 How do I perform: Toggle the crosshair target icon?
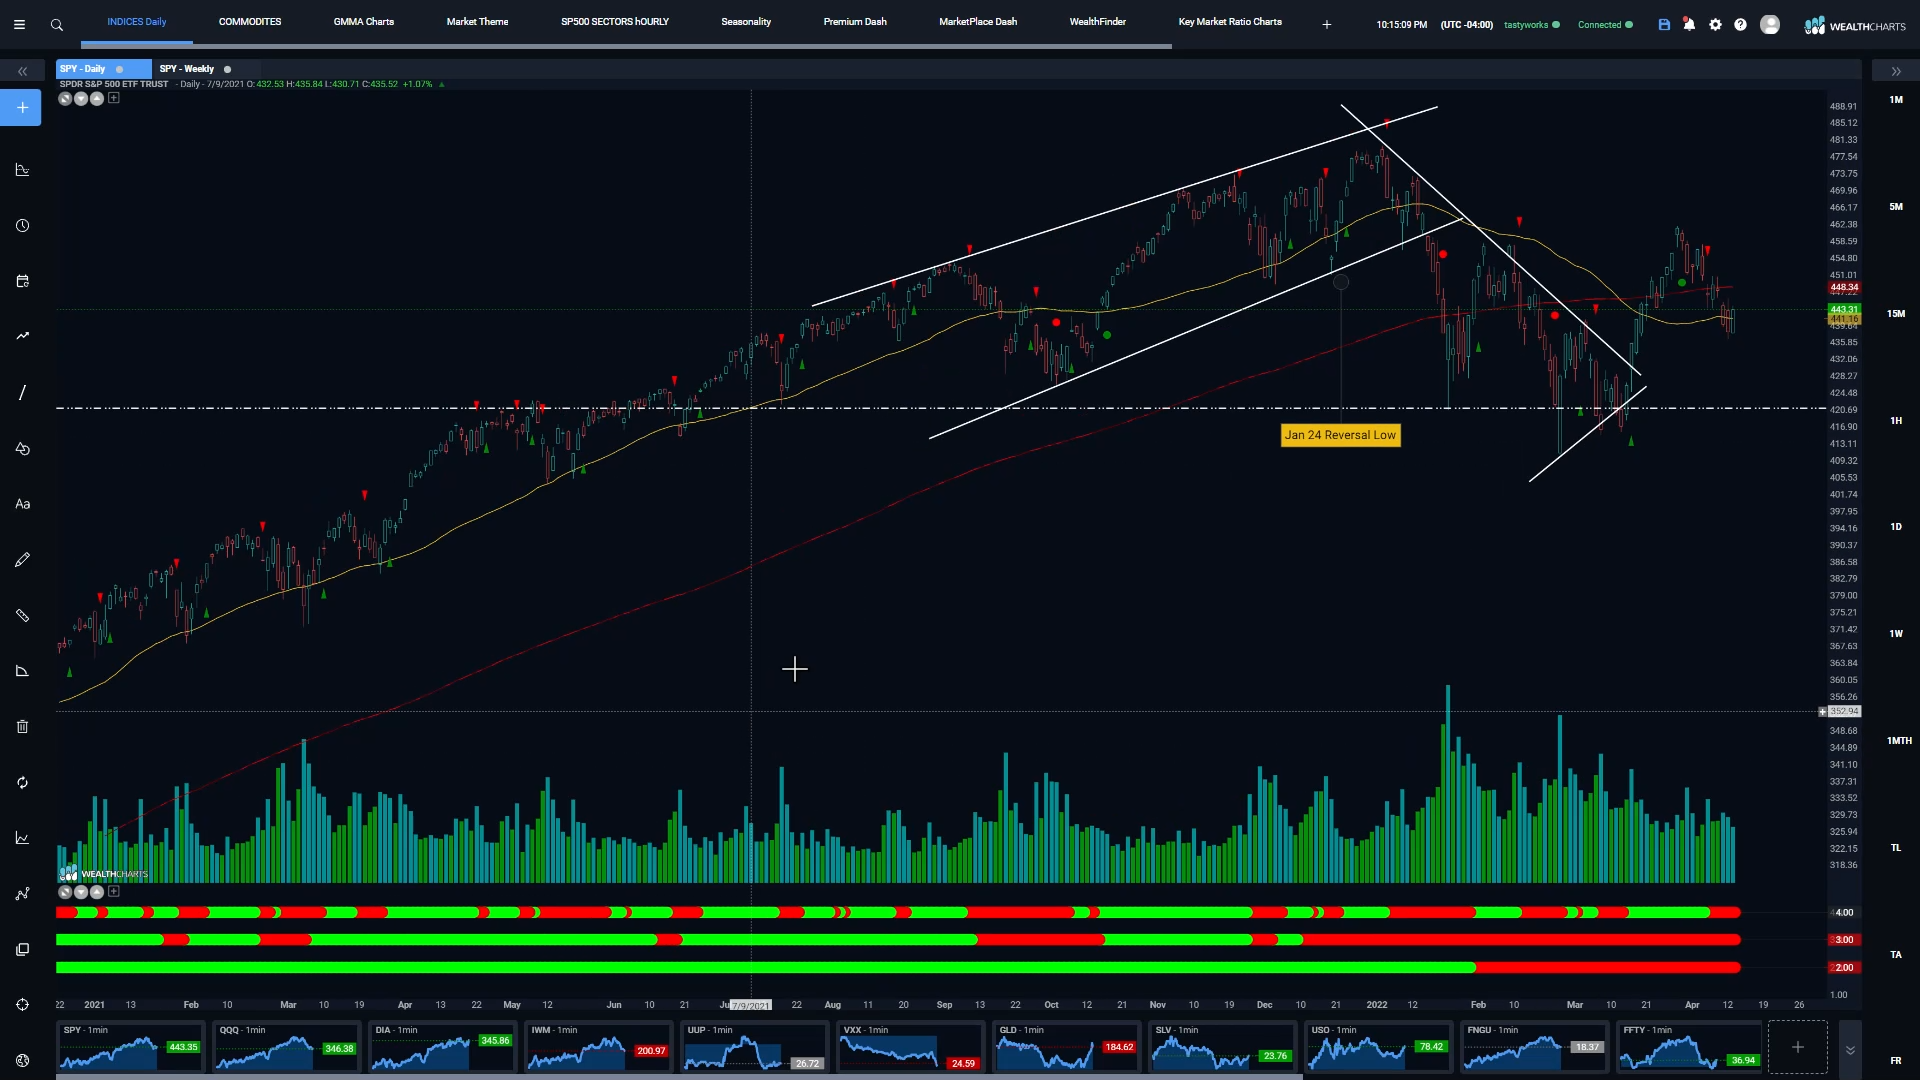pyautogui.click(x=22, y=1005)
